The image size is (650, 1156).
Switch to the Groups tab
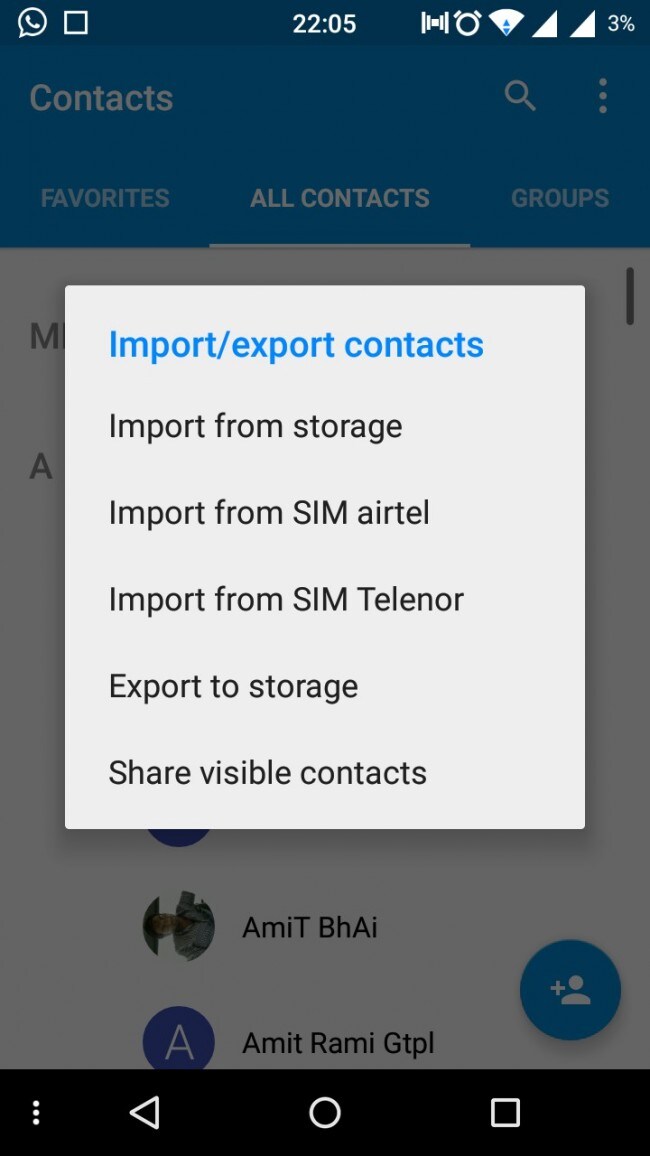tap(560, 198)
